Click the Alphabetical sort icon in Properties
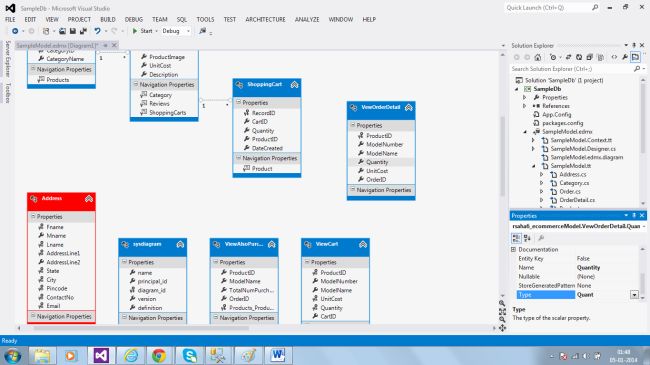The width and height of the screenshot is (650, 365). (x=527, y=238)
